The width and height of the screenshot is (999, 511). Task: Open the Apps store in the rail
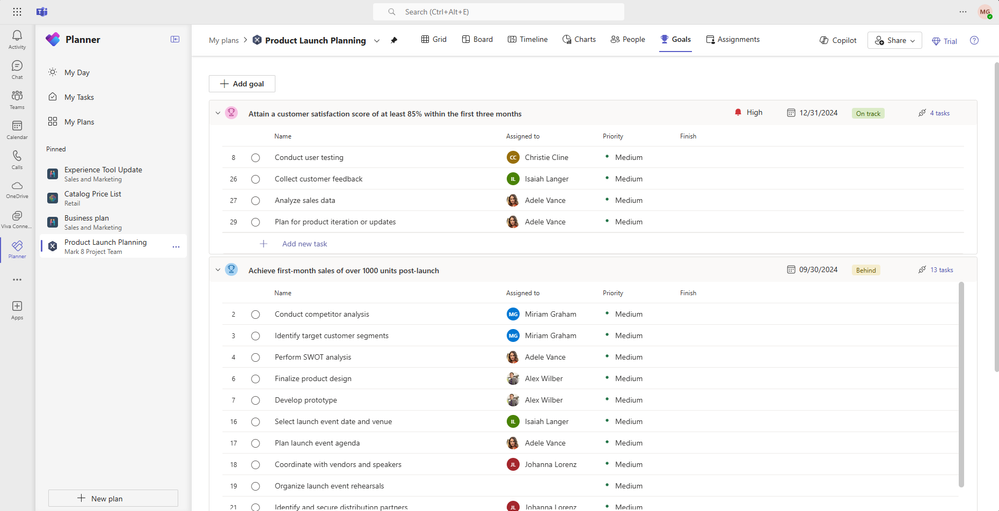coord(17,310)
